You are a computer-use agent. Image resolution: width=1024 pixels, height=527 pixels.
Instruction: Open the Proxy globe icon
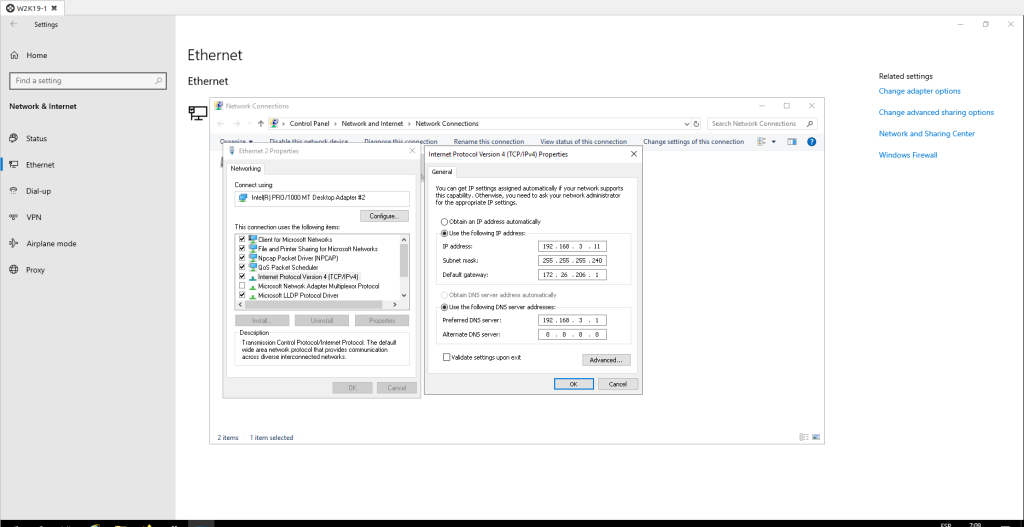pos(14,270)
